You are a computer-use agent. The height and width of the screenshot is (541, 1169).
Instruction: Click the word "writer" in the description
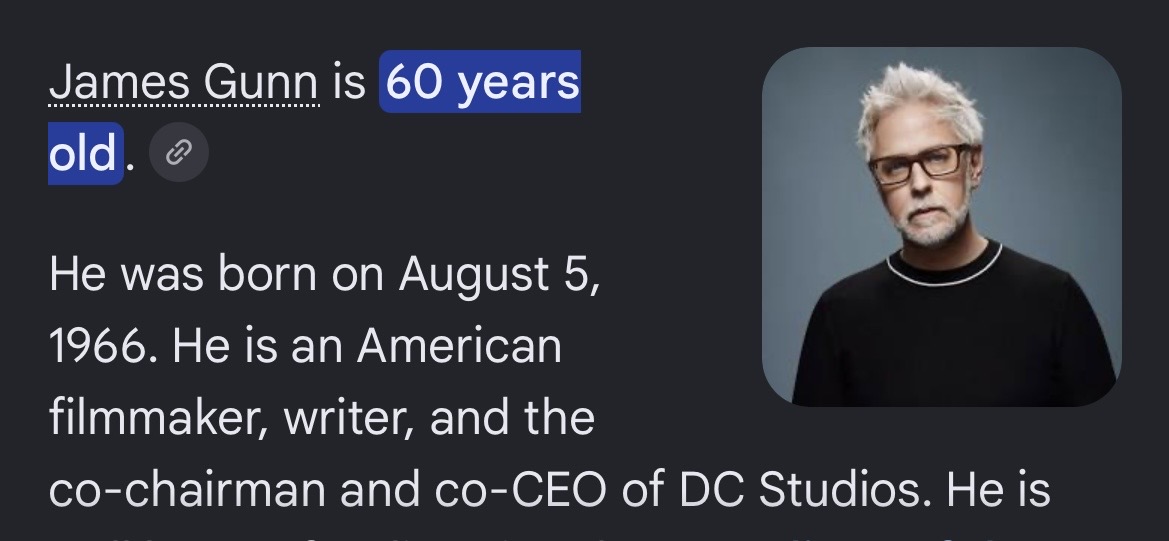(x=350, y=417)
